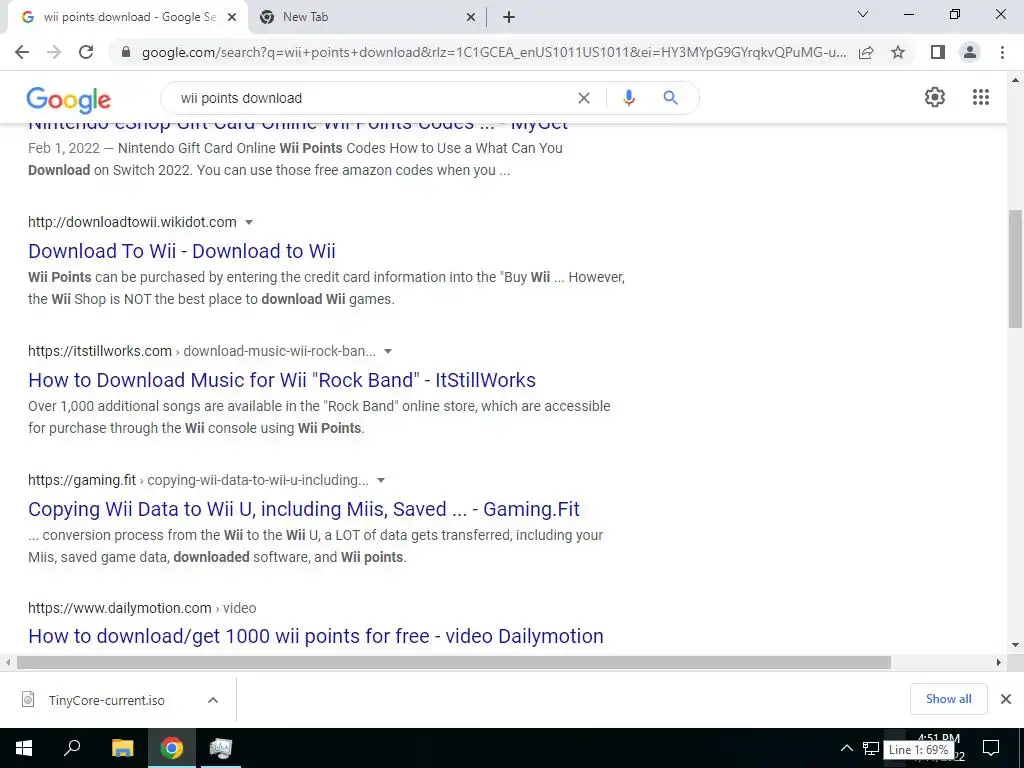Go to Google home via the logo

click(69, 99)
